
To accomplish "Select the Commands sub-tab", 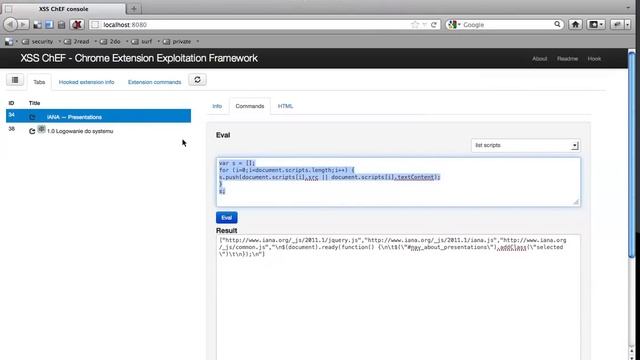I will click(x=250, y=106).
